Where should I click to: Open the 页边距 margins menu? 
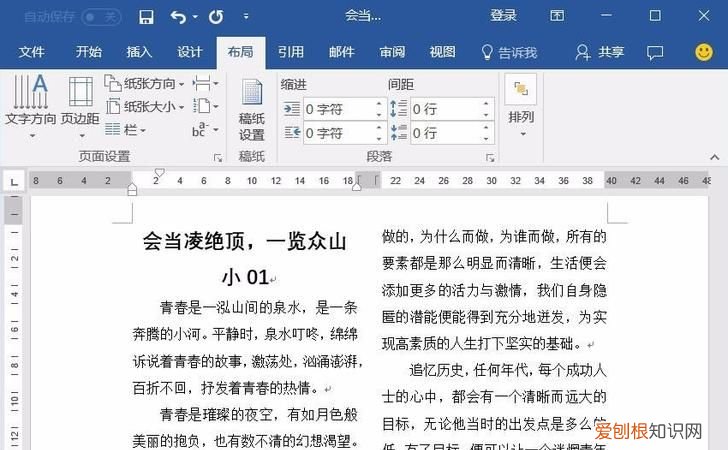(80, 107)
